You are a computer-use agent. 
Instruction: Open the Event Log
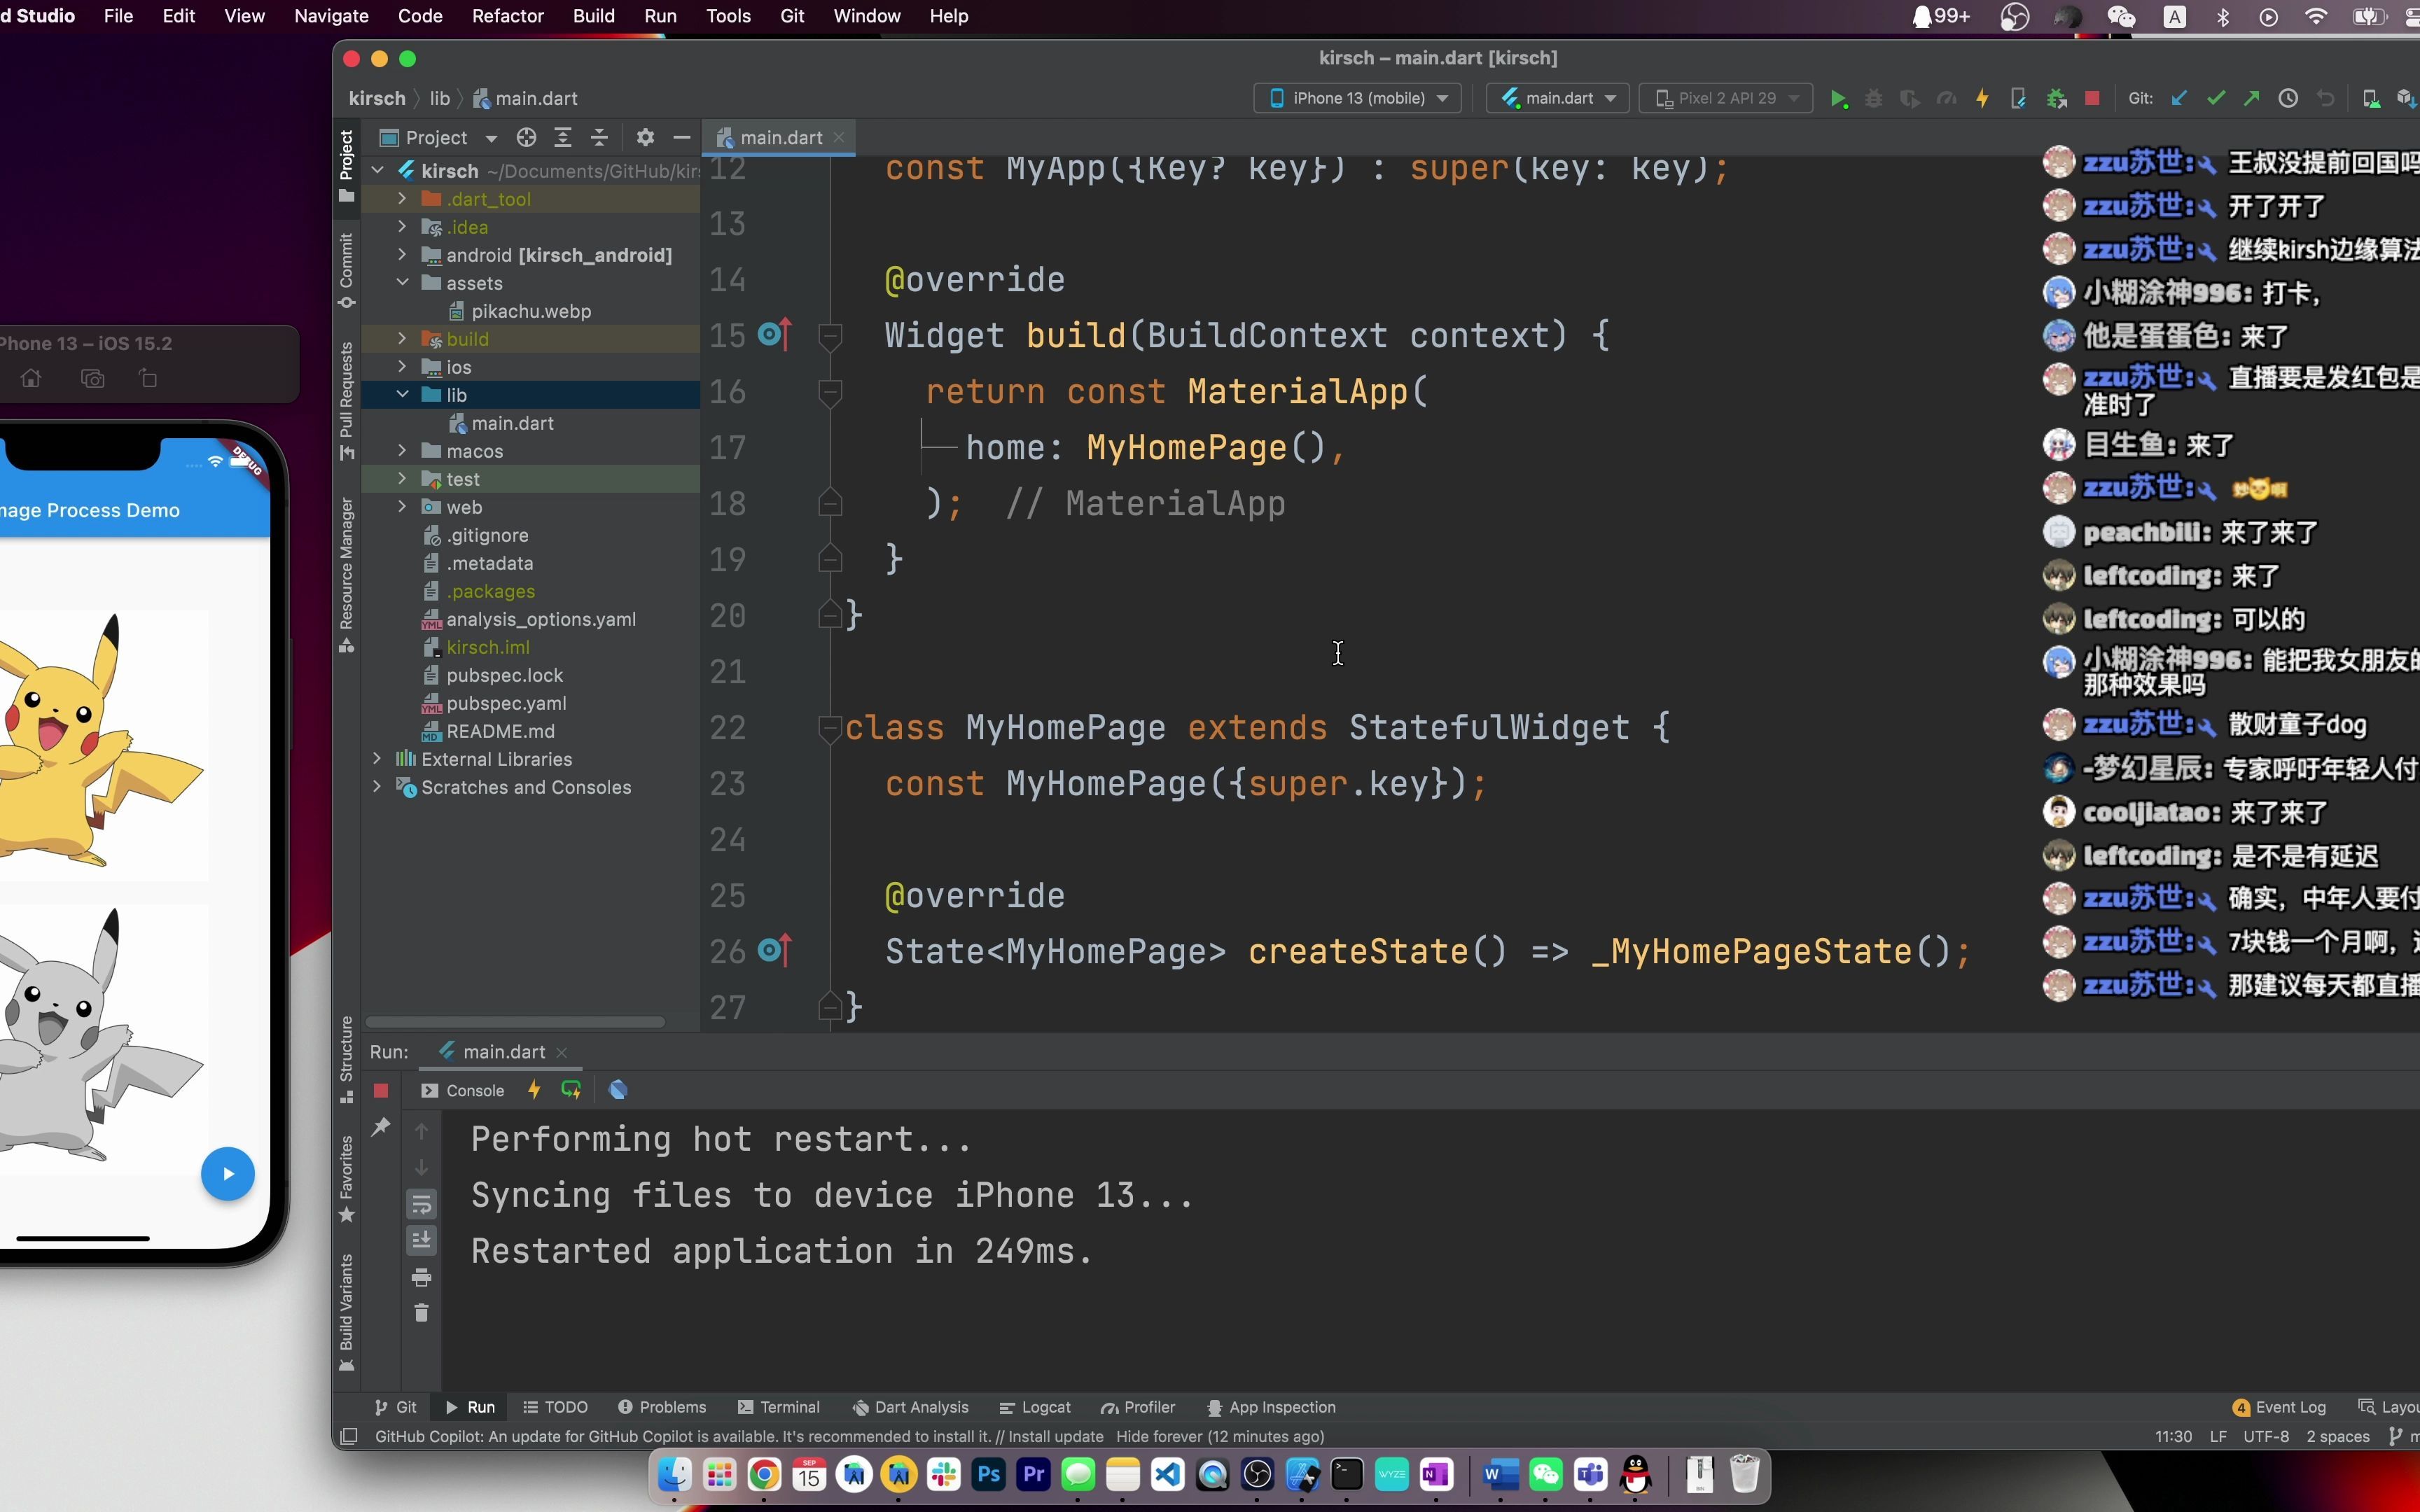click(2279, 1407)
